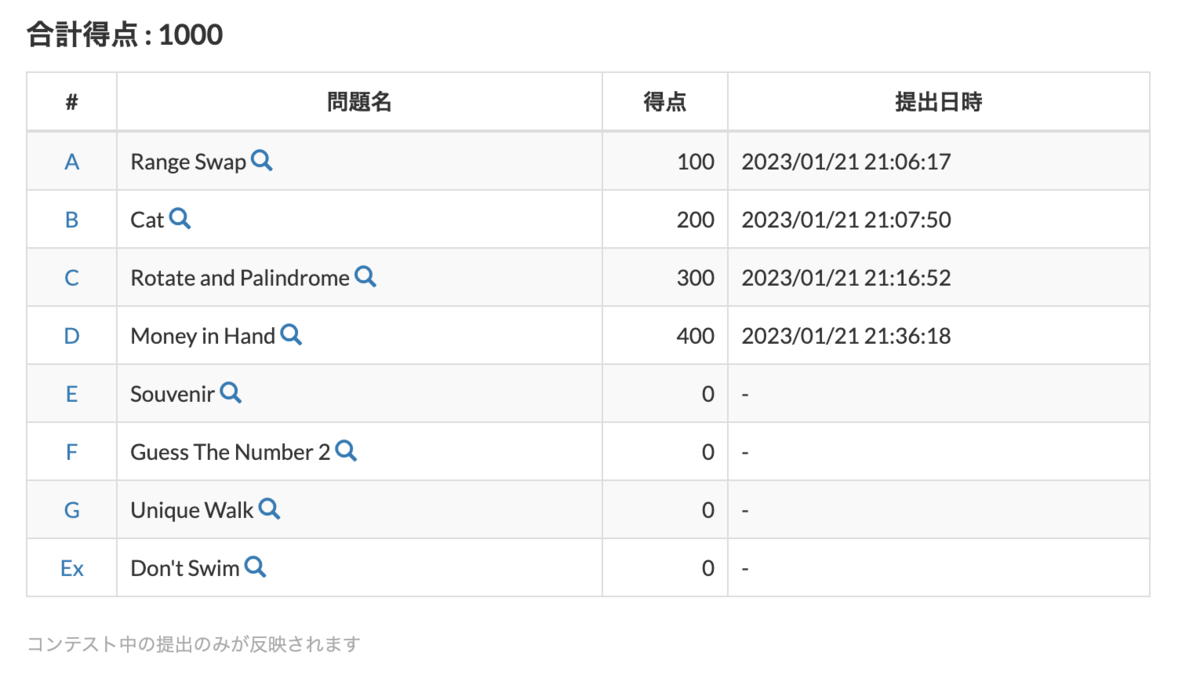Open the Unique Walk preview icon
The width and height of the screenshot is (1200, 689).
[269, 510]
